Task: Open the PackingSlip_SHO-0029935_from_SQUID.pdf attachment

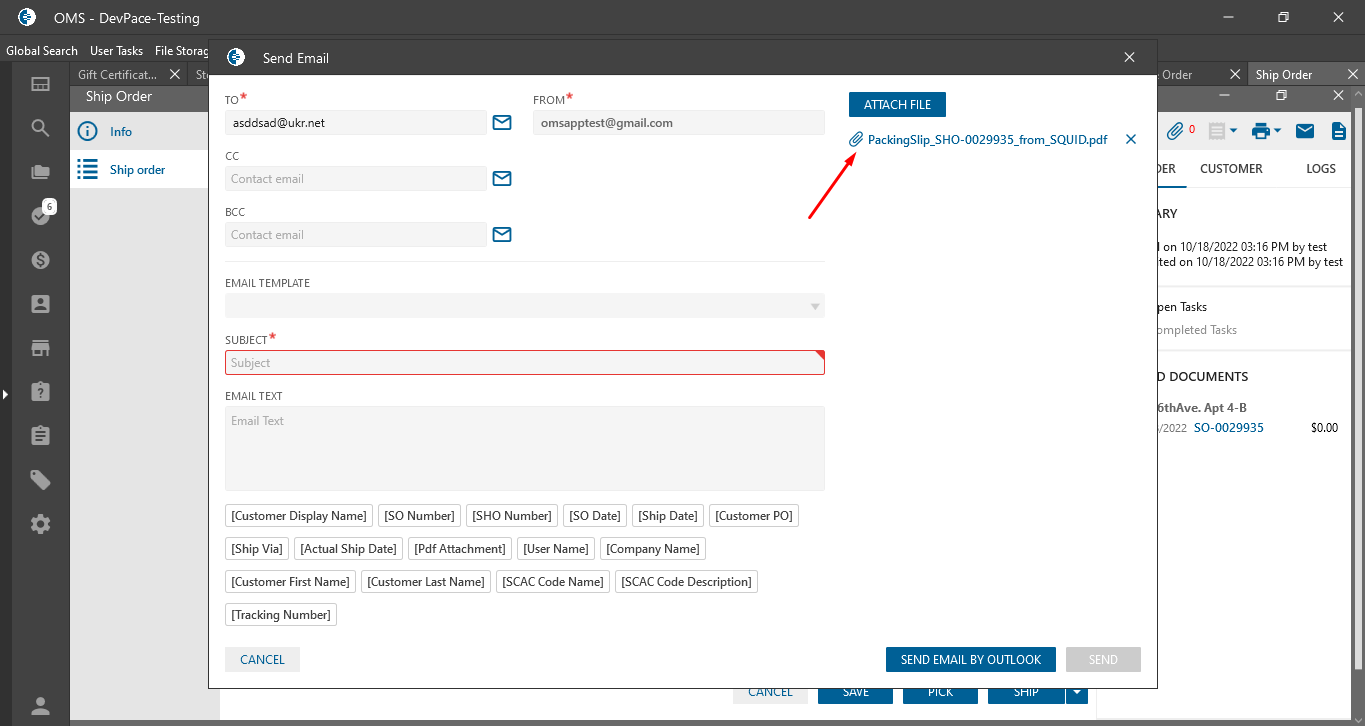Action: click(x=987, y=140)
